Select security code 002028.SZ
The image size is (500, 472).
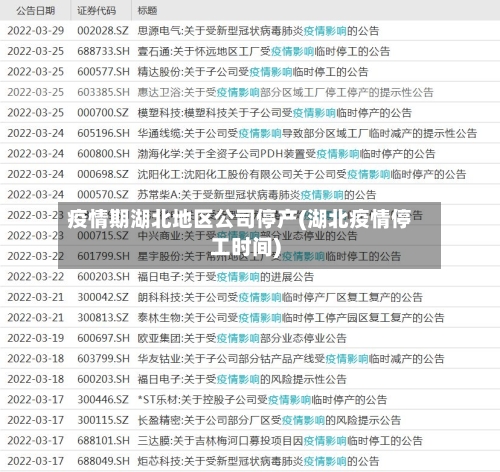pos(103,31)
